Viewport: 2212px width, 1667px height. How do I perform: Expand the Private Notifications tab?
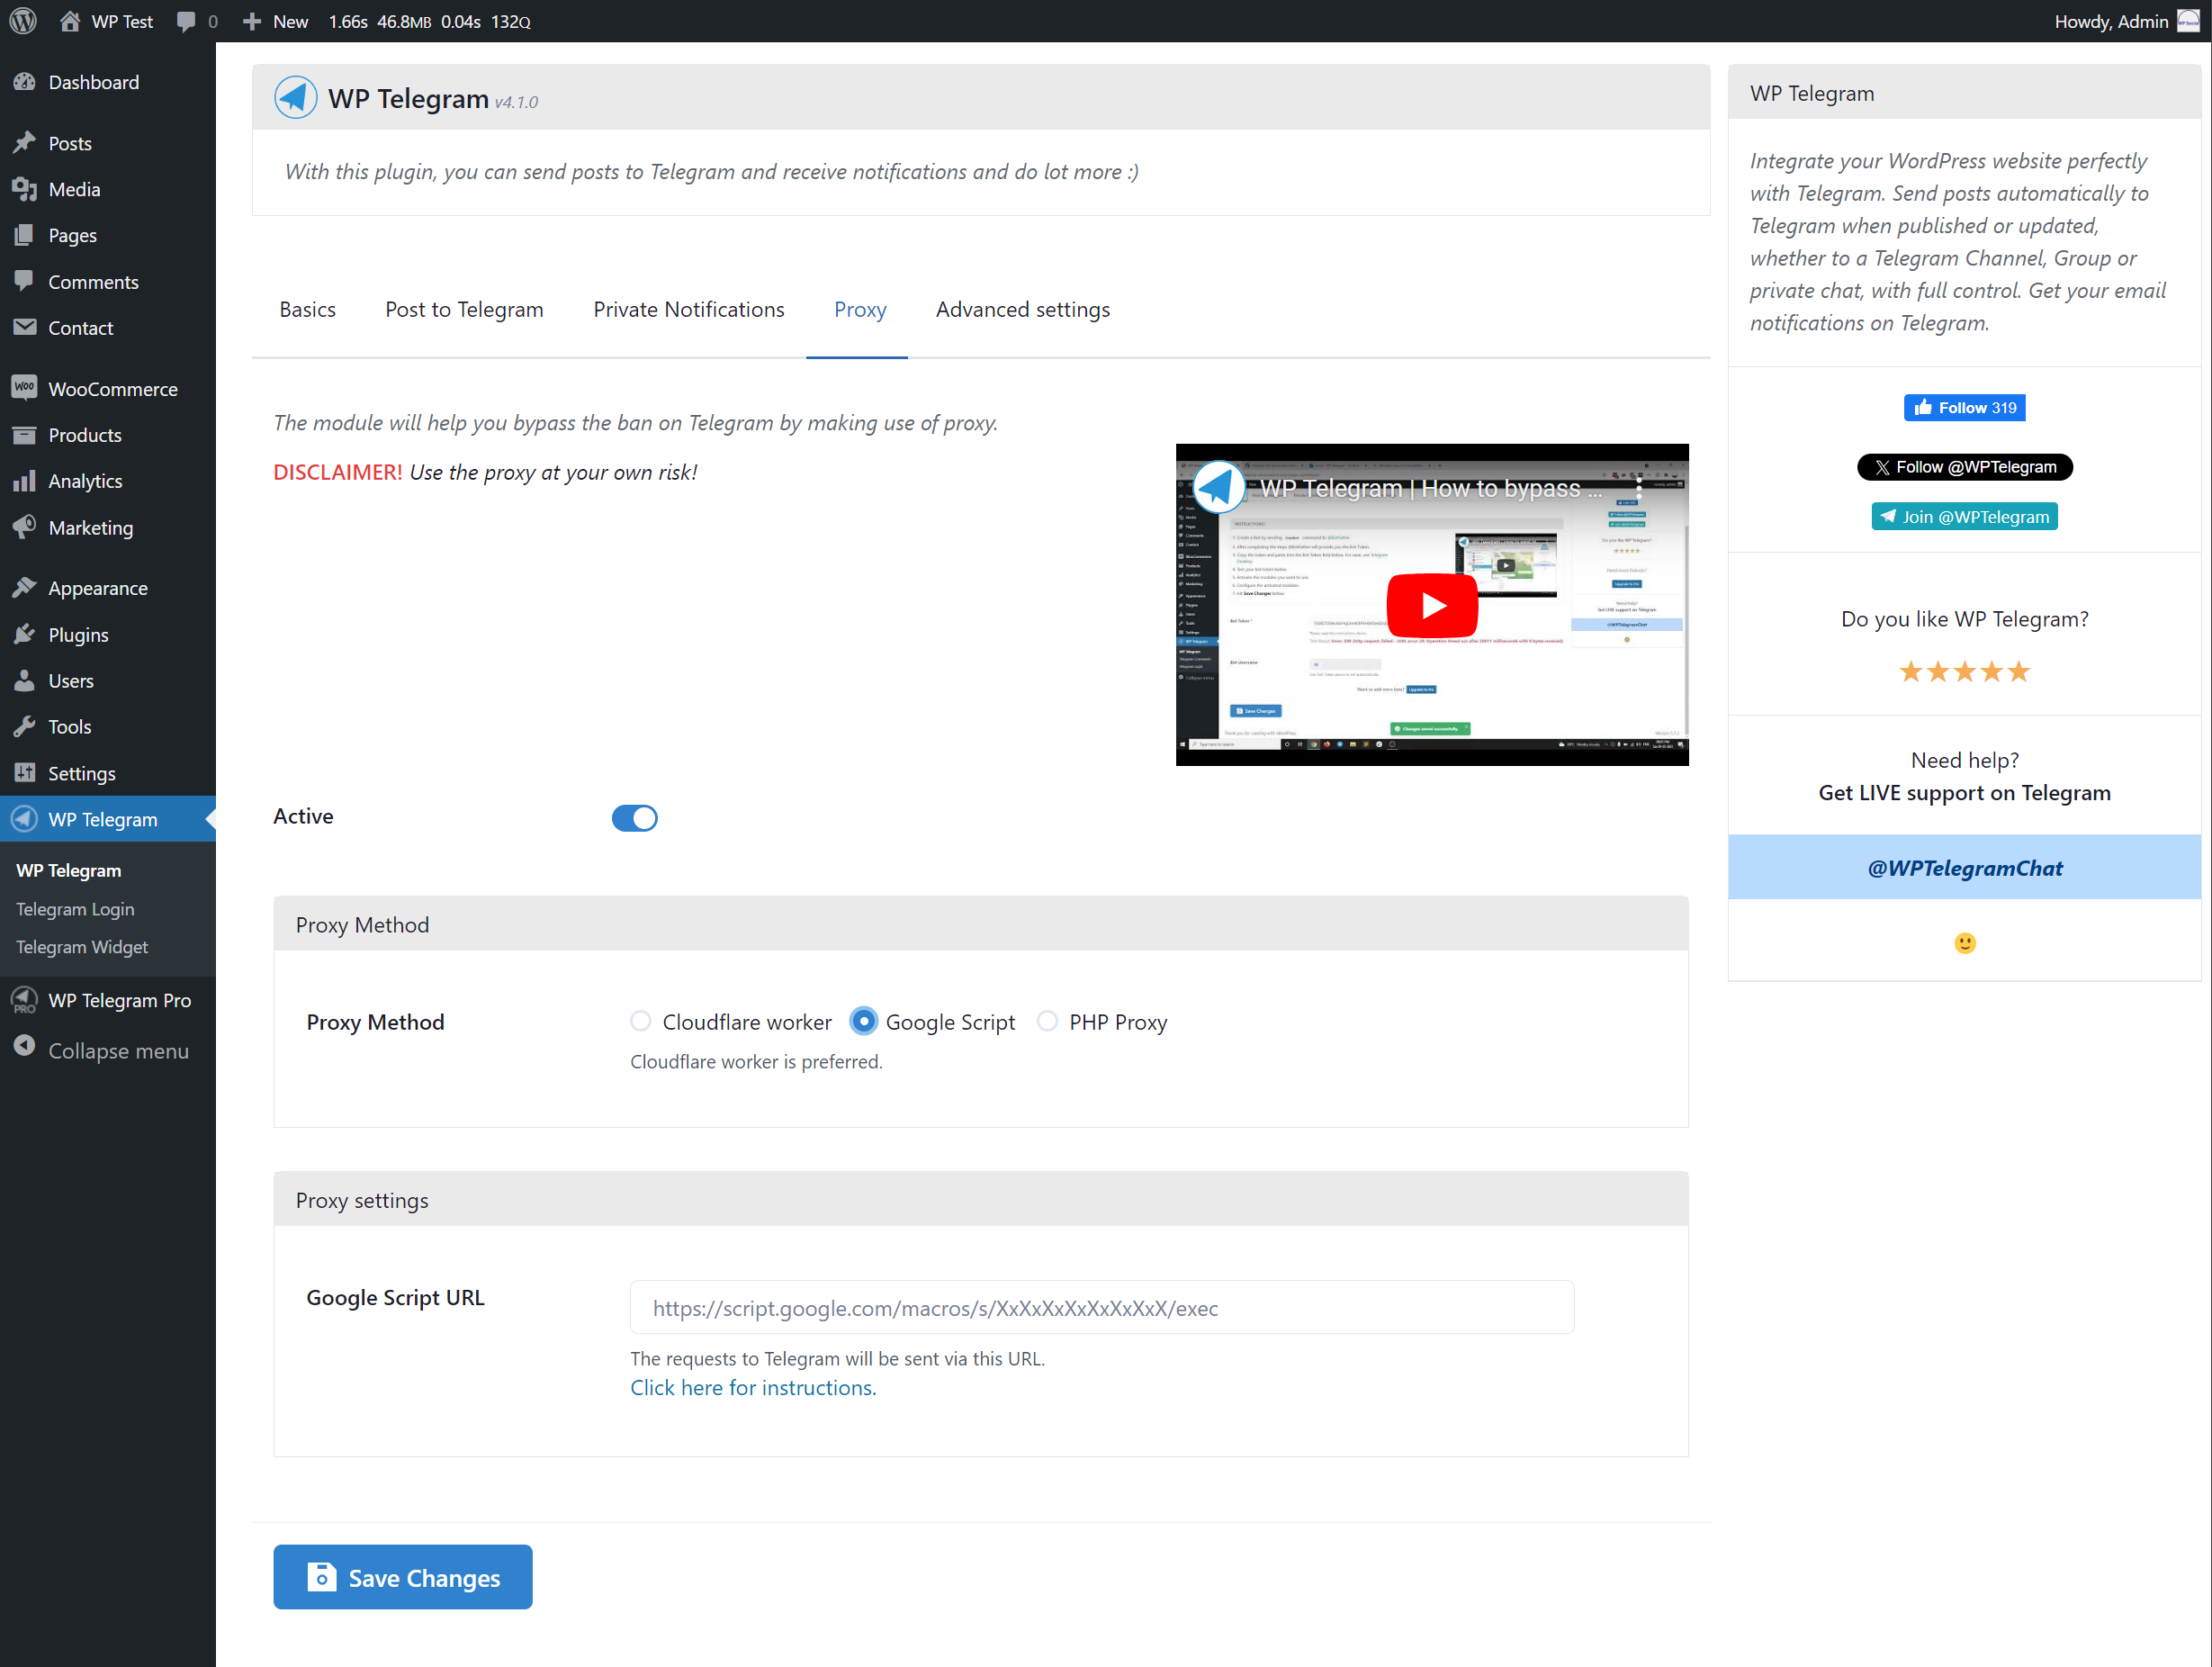(688, 308)
